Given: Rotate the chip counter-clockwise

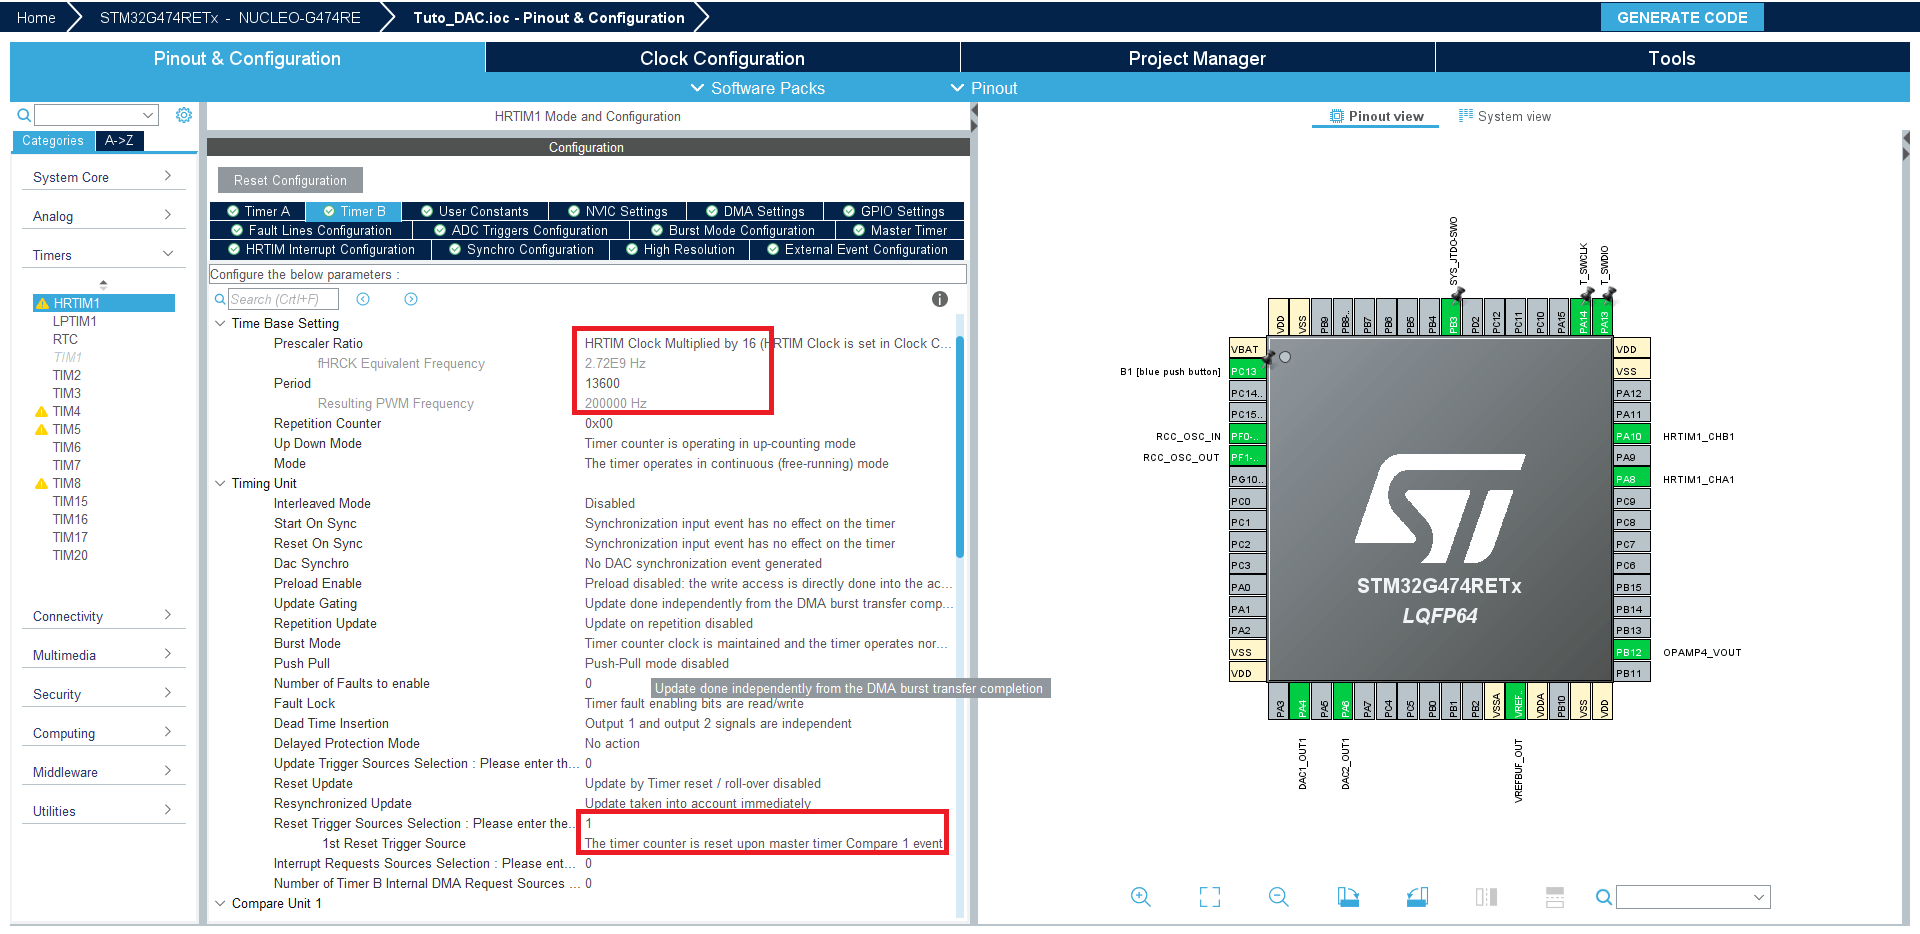Looking at the screenshot, I should point(1417,897).
